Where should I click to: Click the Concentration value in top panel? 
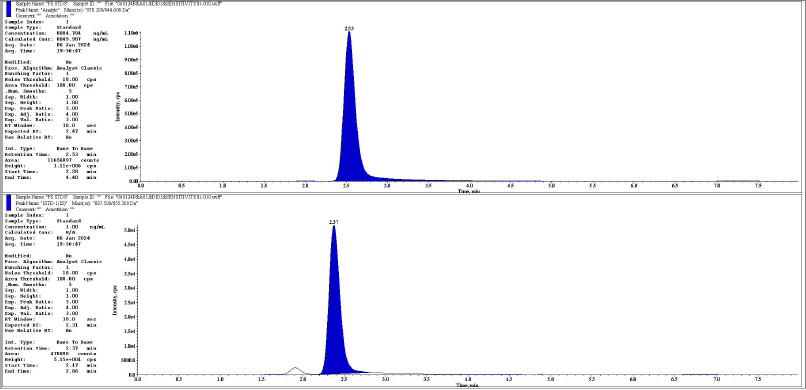click(x=68, y=33)
